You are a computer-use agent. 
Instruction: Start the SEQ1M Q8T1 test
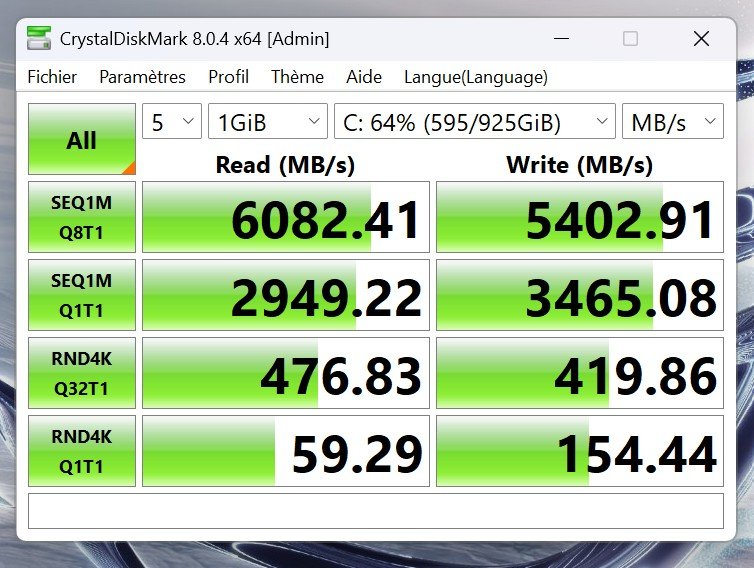[82, 217]
